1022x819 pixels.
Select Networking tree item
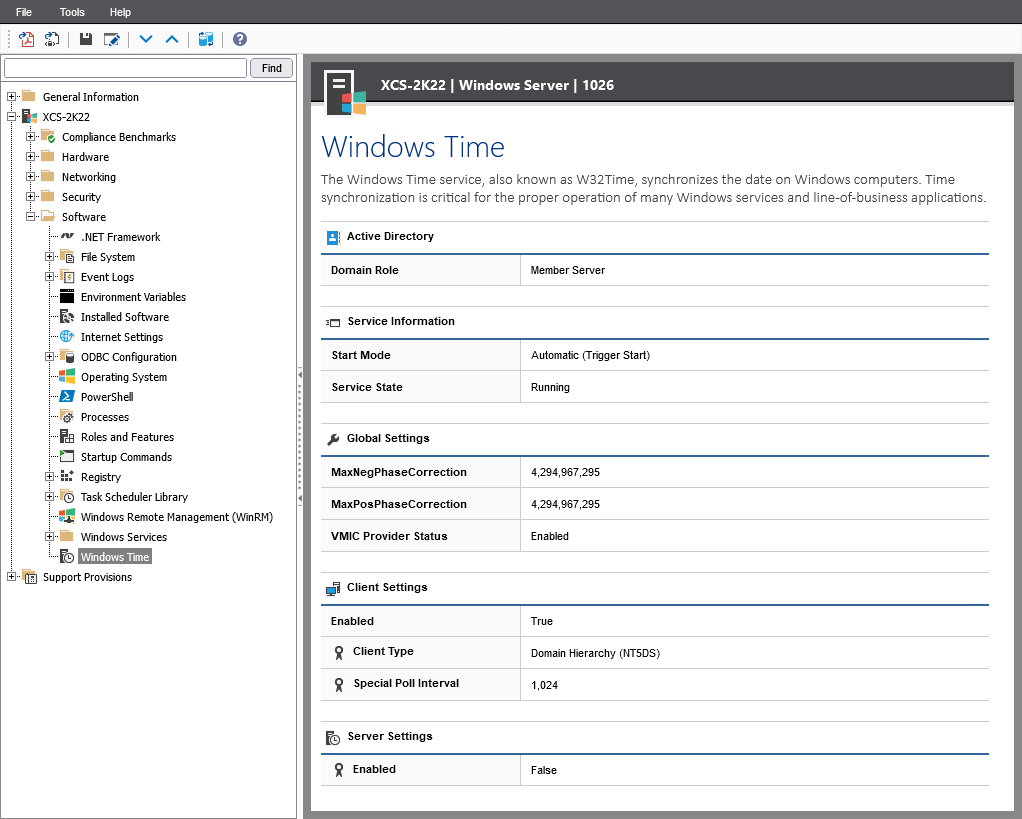89,177
